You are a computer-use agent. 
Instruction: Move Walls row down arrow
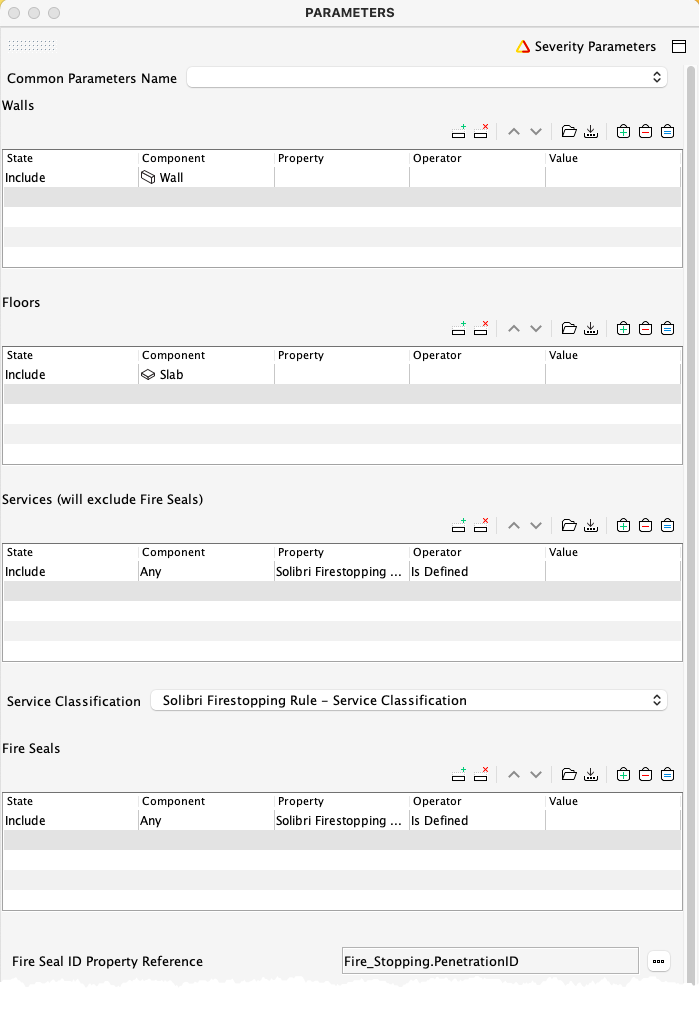(536, 132)
